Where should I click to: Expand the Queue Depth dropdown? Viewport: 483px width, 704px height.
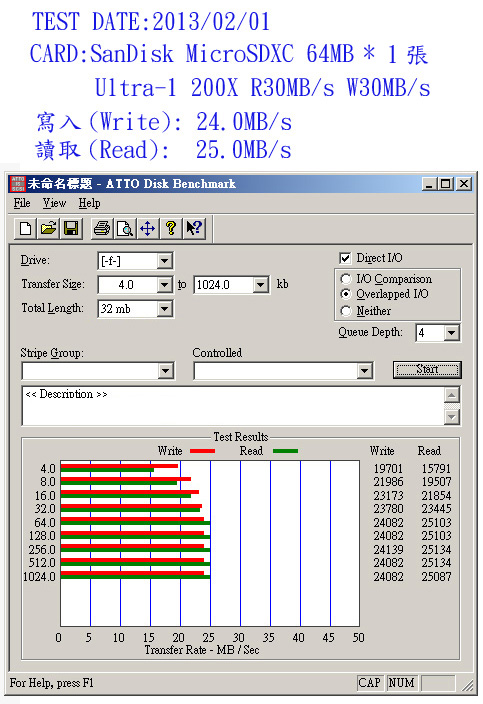click(452, 333)
